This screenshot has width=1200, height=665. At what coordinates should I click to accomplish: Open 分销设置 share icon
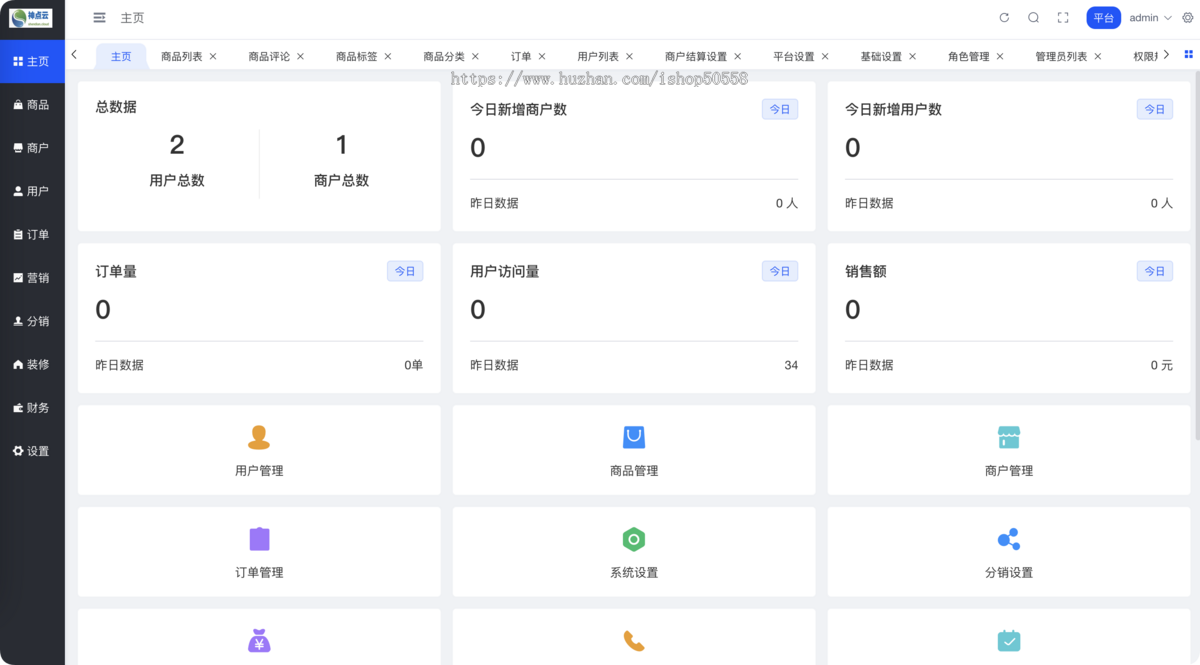(1009, 539)
